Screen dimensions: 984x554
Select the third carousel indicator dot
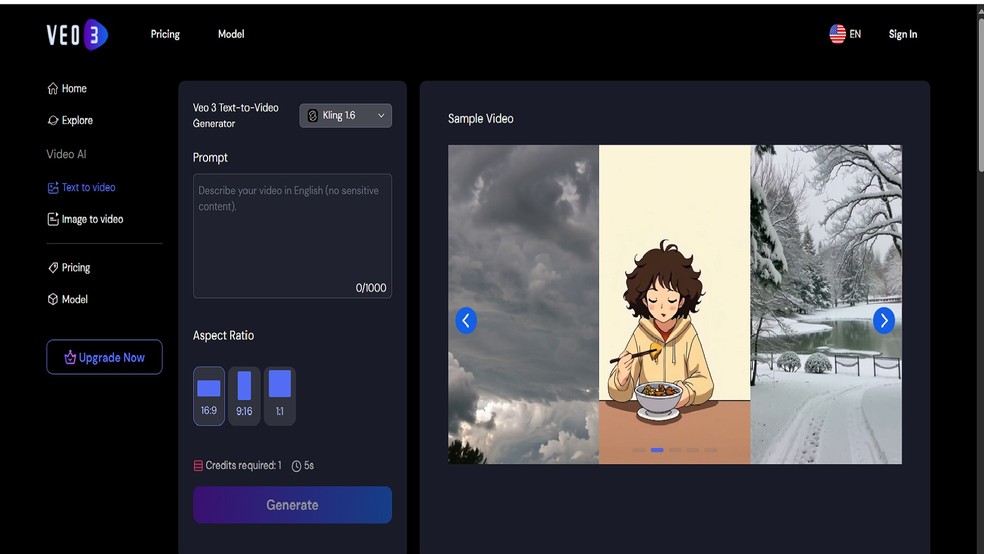coord(675,450)
